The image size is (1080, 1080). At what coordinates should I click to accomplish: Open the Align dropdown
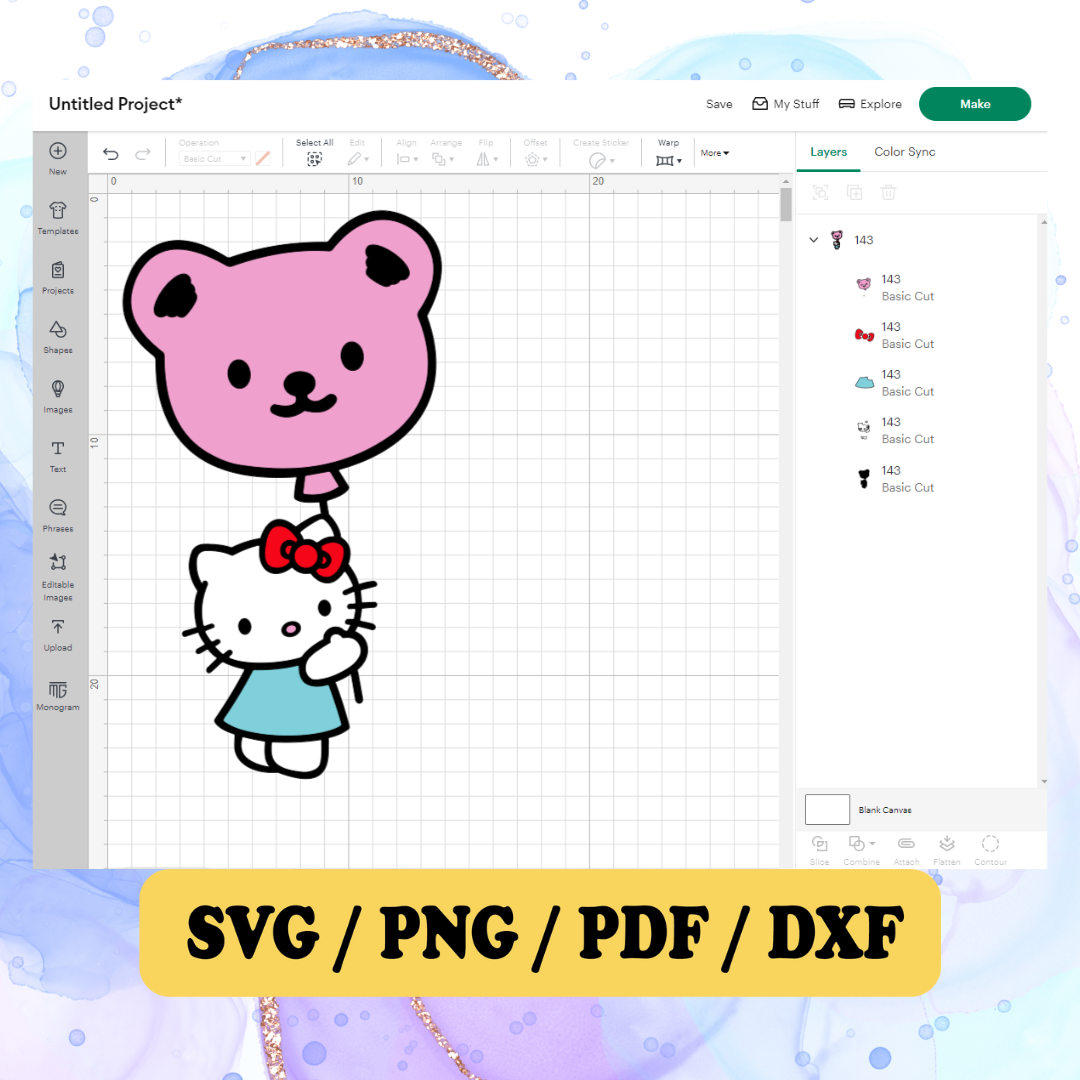click(x=407, y=159)
